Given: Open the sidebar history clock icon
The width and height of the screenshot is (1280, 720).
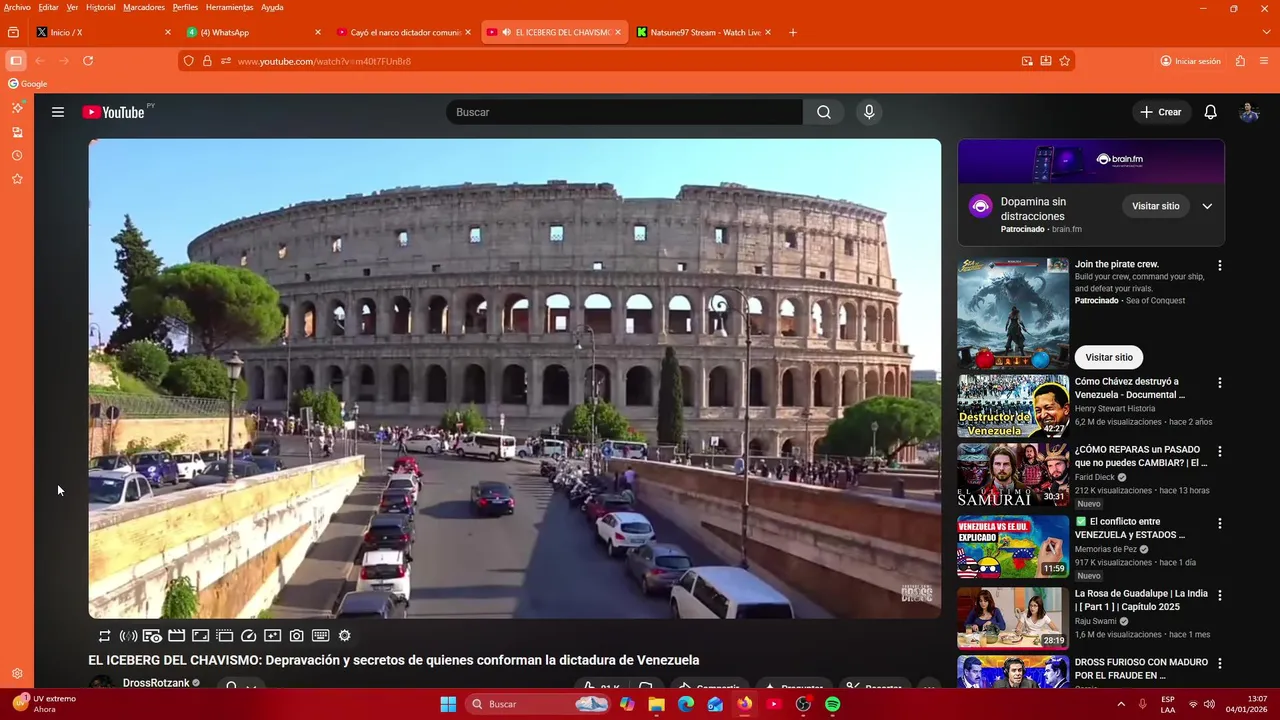Looking at the screenshot, I should (x=17, y=156).
